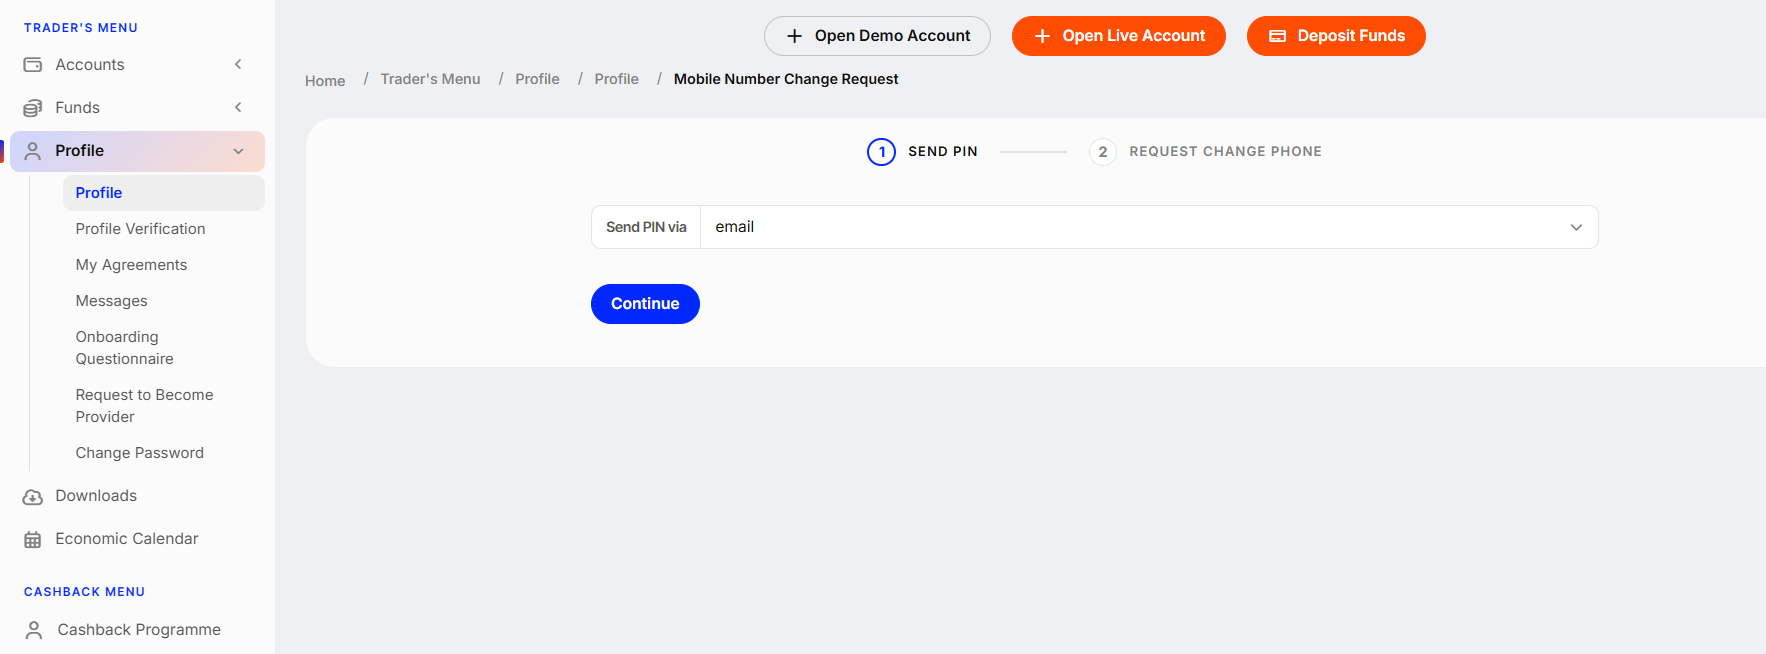The width and height of the screenshot is (1766, 654).
Task: Click the TRADER'S MENU section heading
Action: pos(81,28)
